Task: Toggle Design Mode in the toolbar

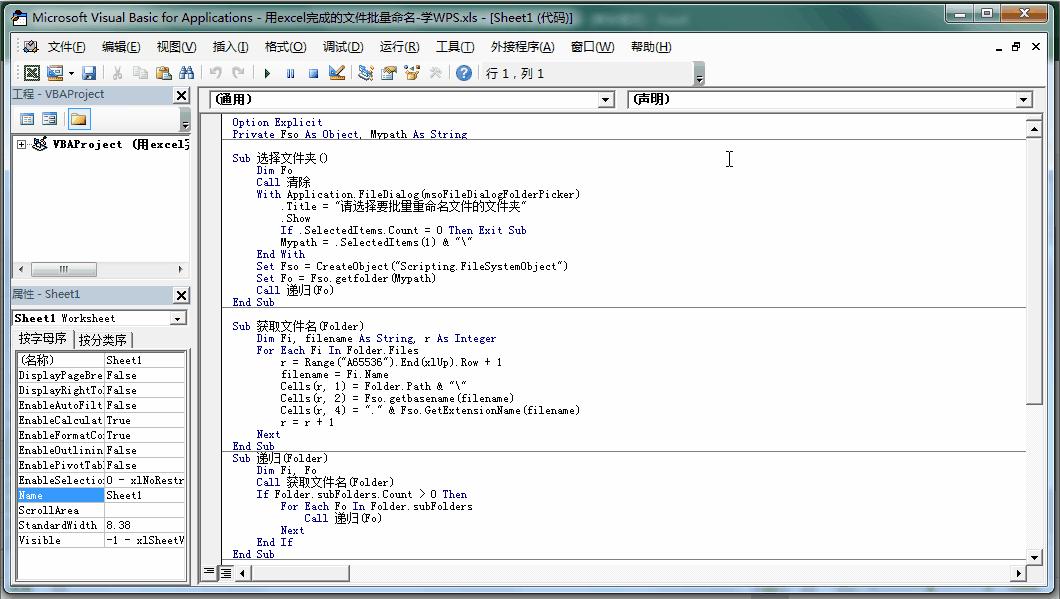Action: point(337,73)
